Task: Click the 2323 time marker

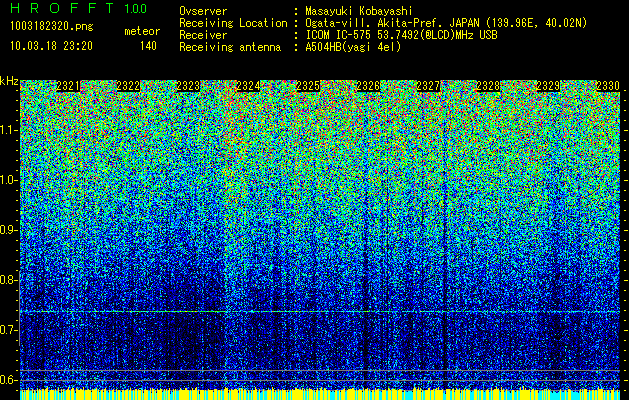Action: point(188,85)
